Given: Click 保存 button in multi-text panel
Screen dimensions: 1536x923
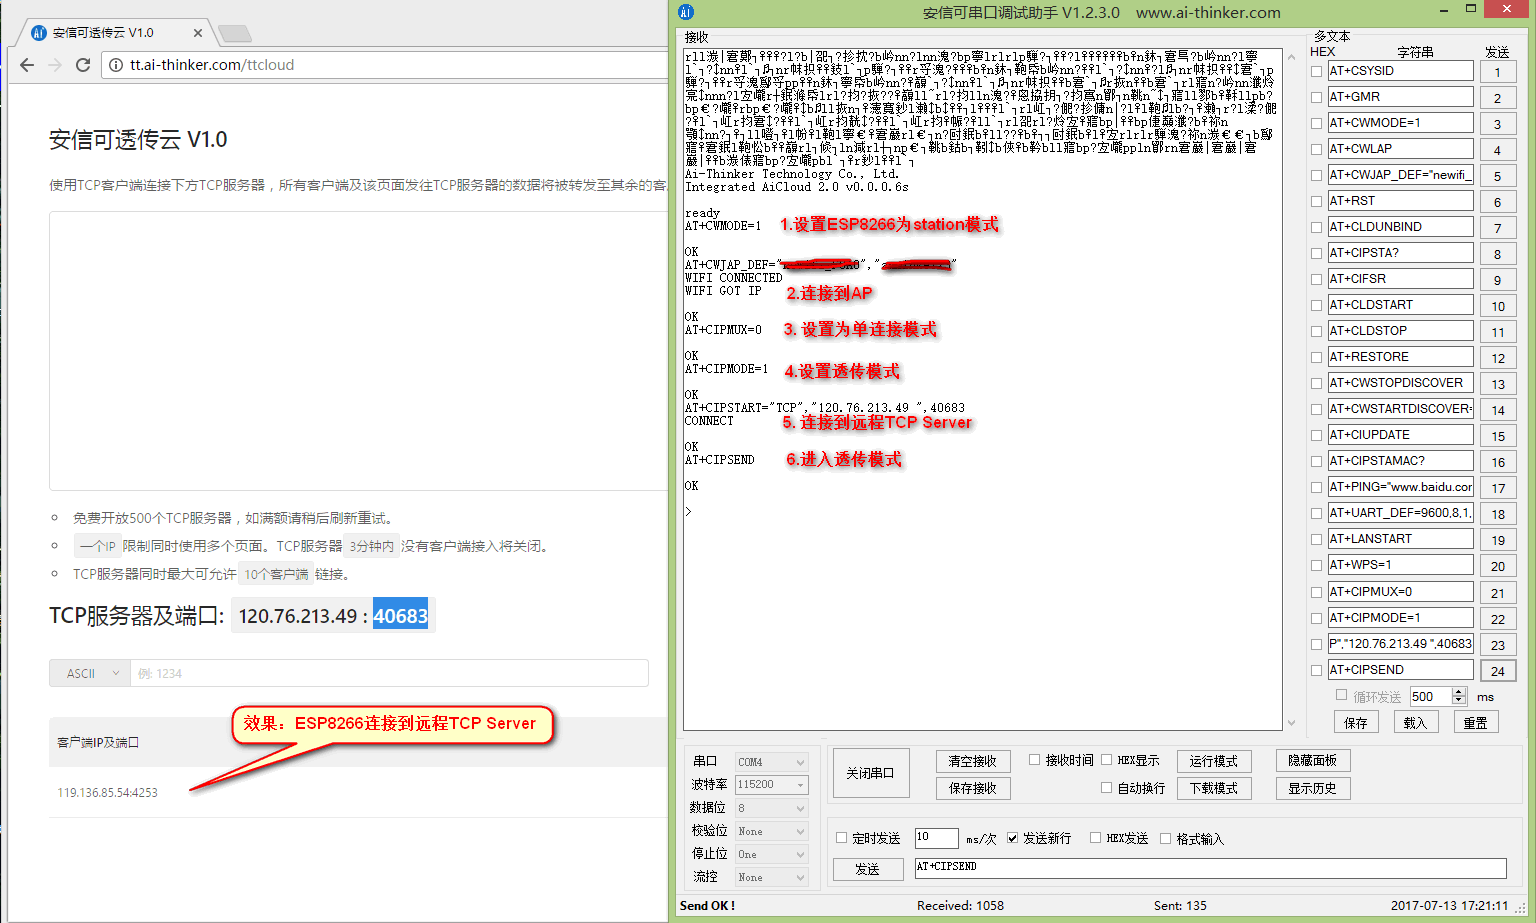Looking at the screenshot, I should click(x=1356, y=722).
